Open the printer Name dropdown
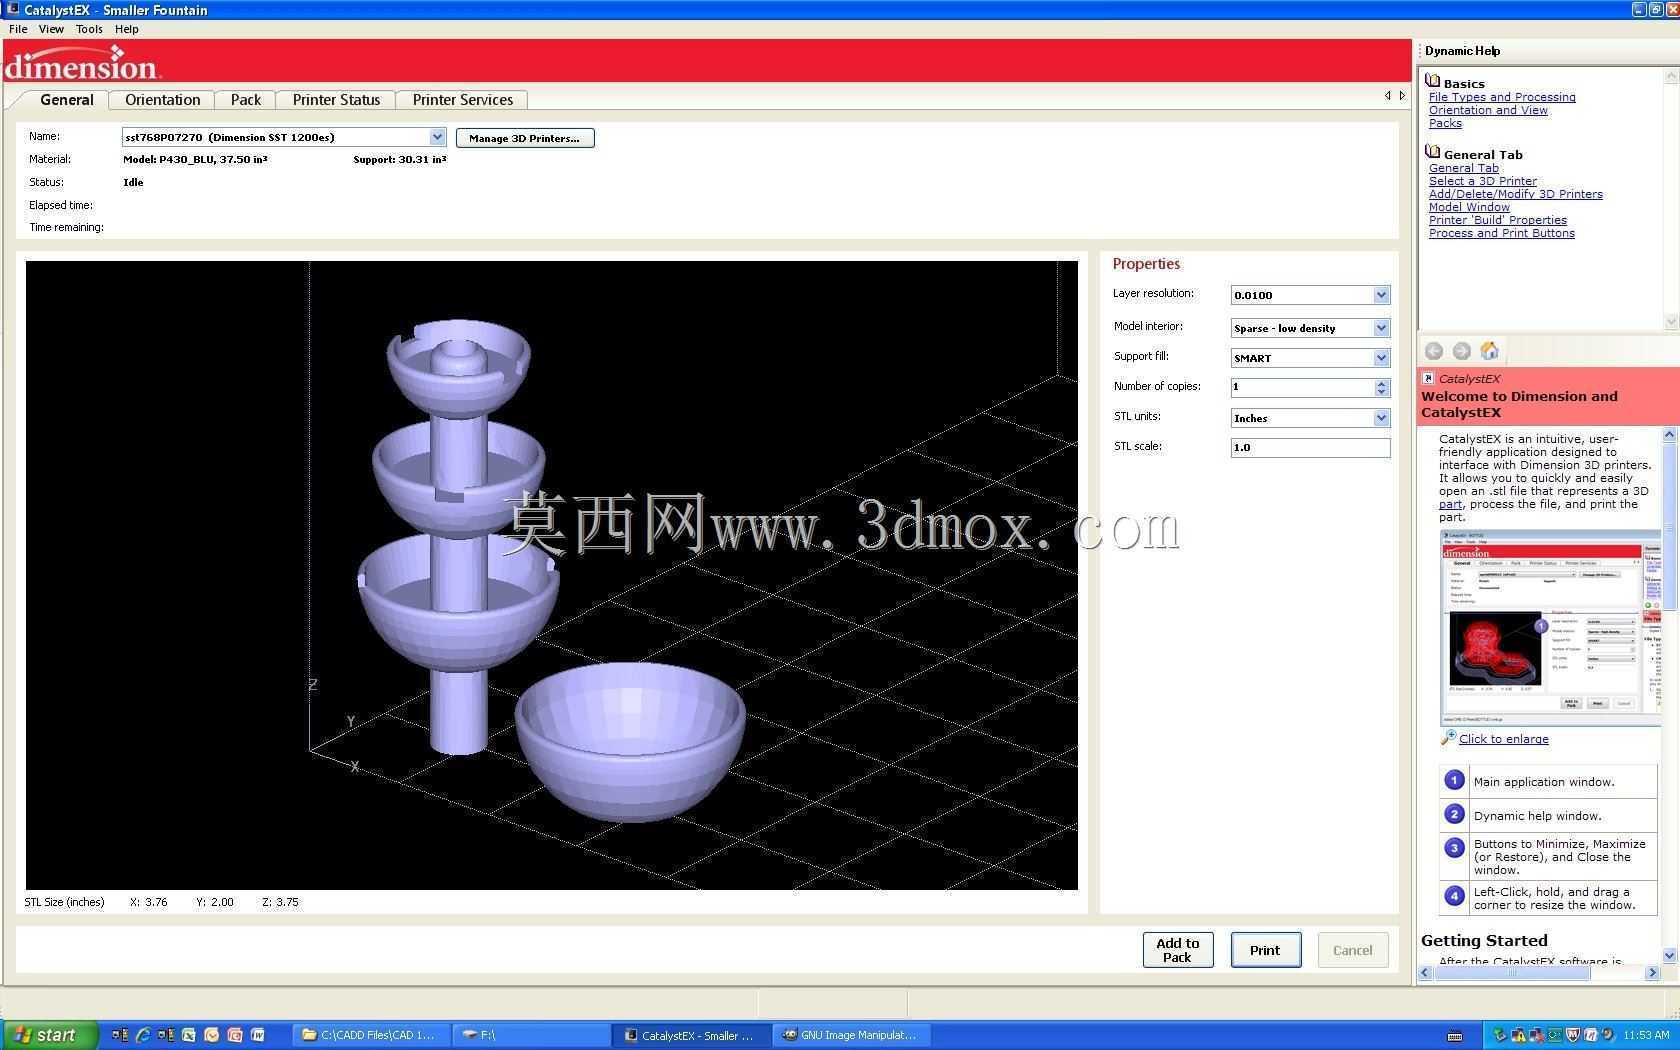This screenshot has height=1050, width=1680. pos(437,137)
